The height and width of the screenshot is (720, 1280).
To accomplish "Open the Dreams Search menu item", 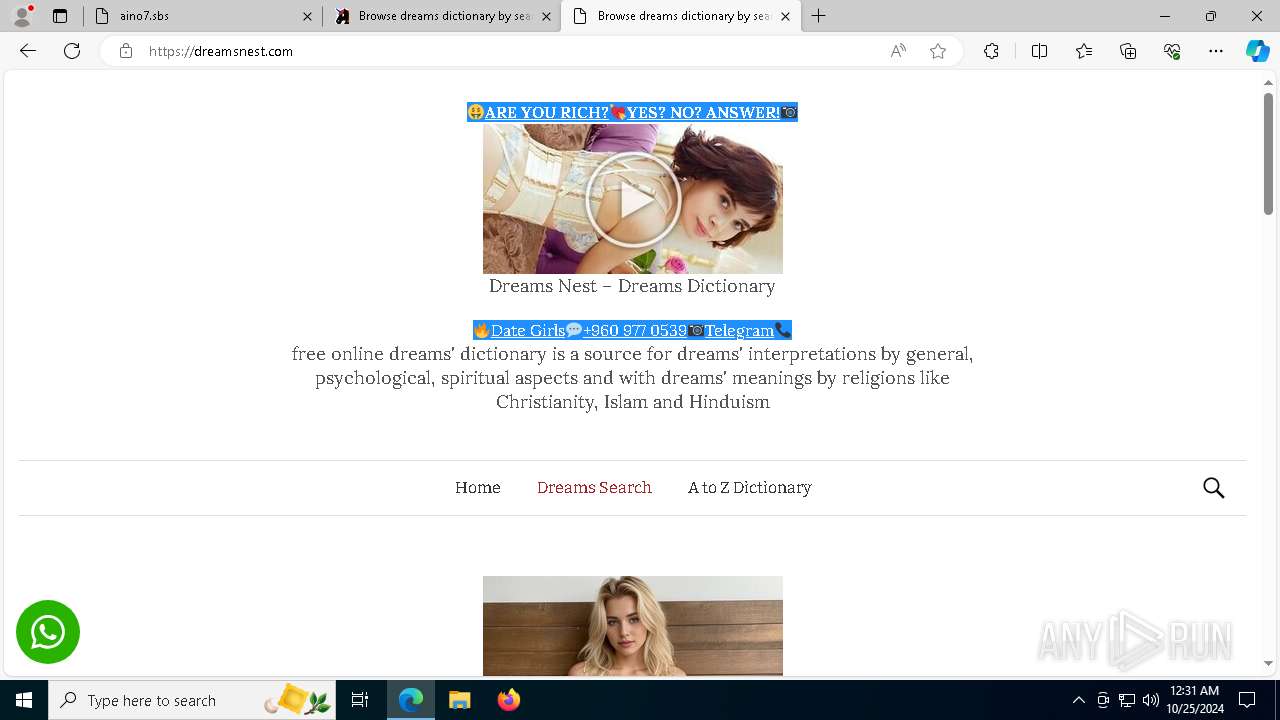I will tap(594, 488).
